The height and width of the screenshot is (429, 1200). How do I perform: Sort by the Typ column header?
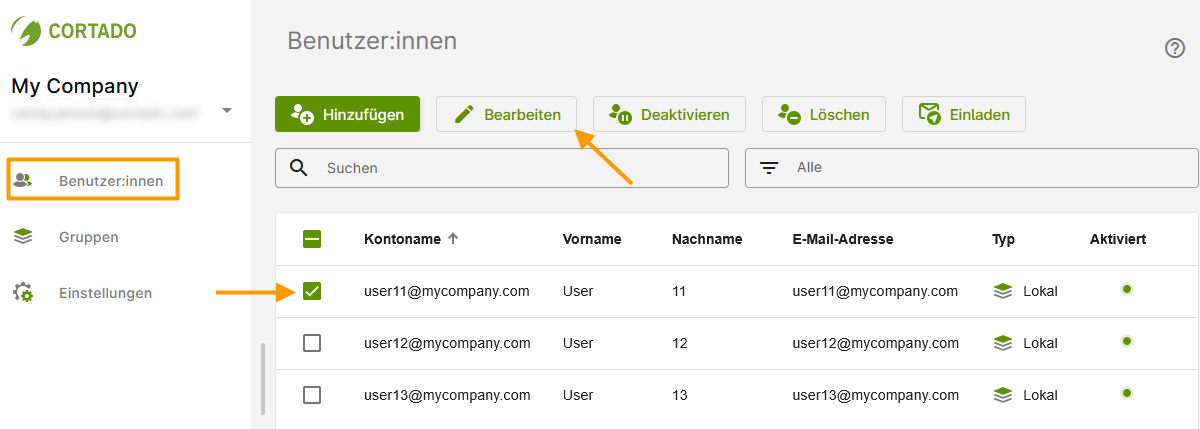[x=1003, y=239]
